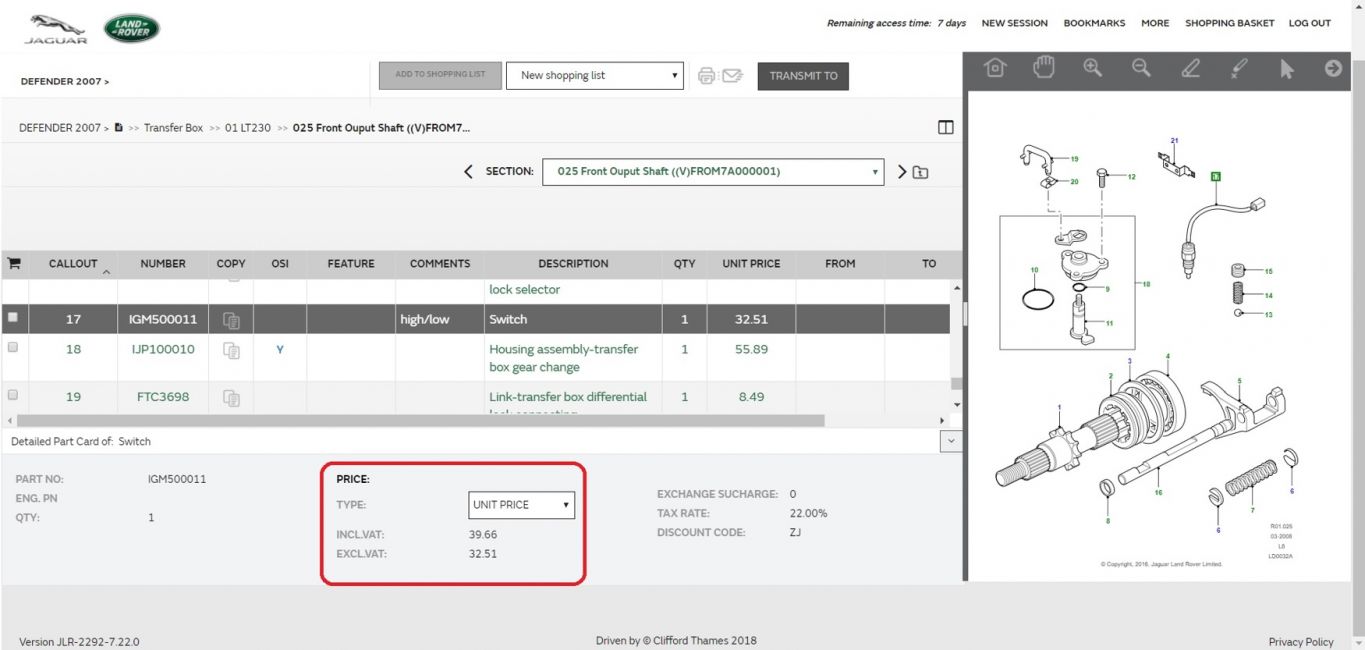Viewport: 1365px width, 650px height.
Task: Click the print icon
Action: tap(707, 76)
